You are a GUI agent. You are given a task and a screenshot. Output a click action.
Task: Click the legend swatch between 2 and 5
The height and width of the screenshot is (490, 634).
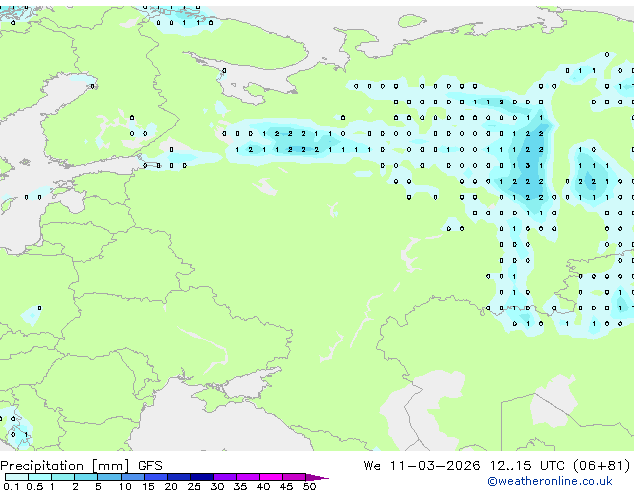86,477
